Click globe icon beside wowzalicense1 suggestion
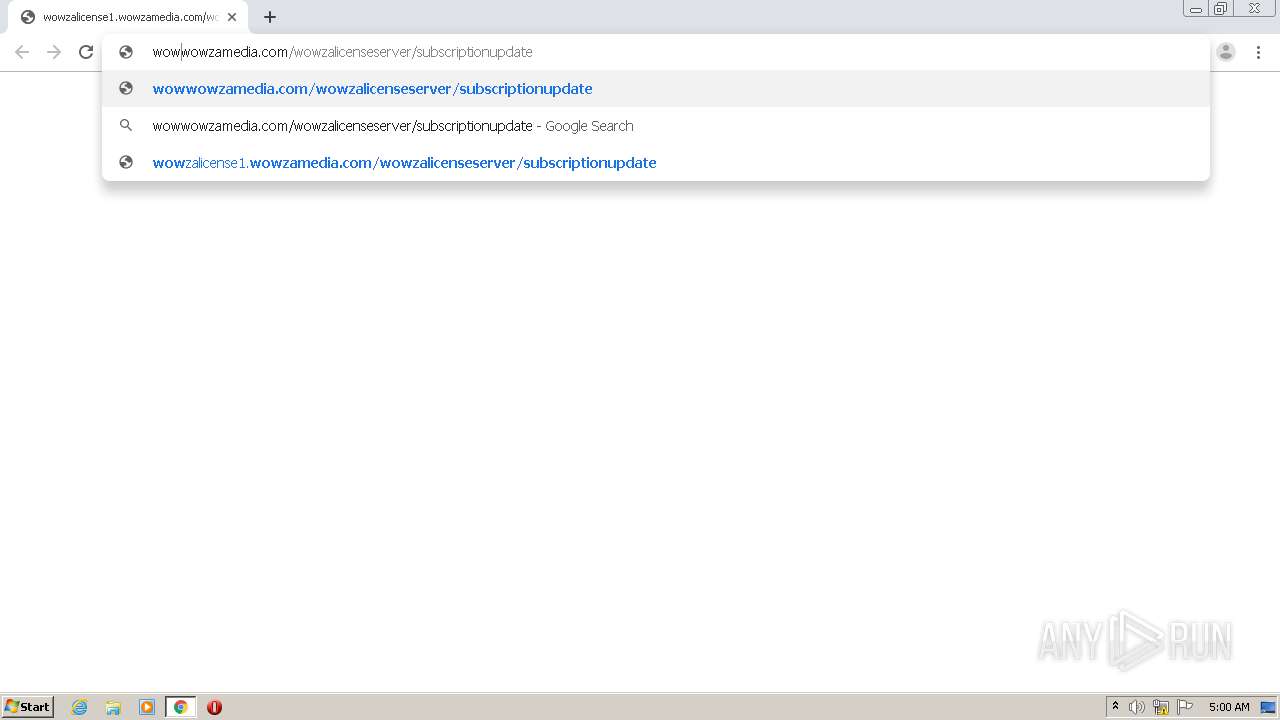 pos(126,163)
